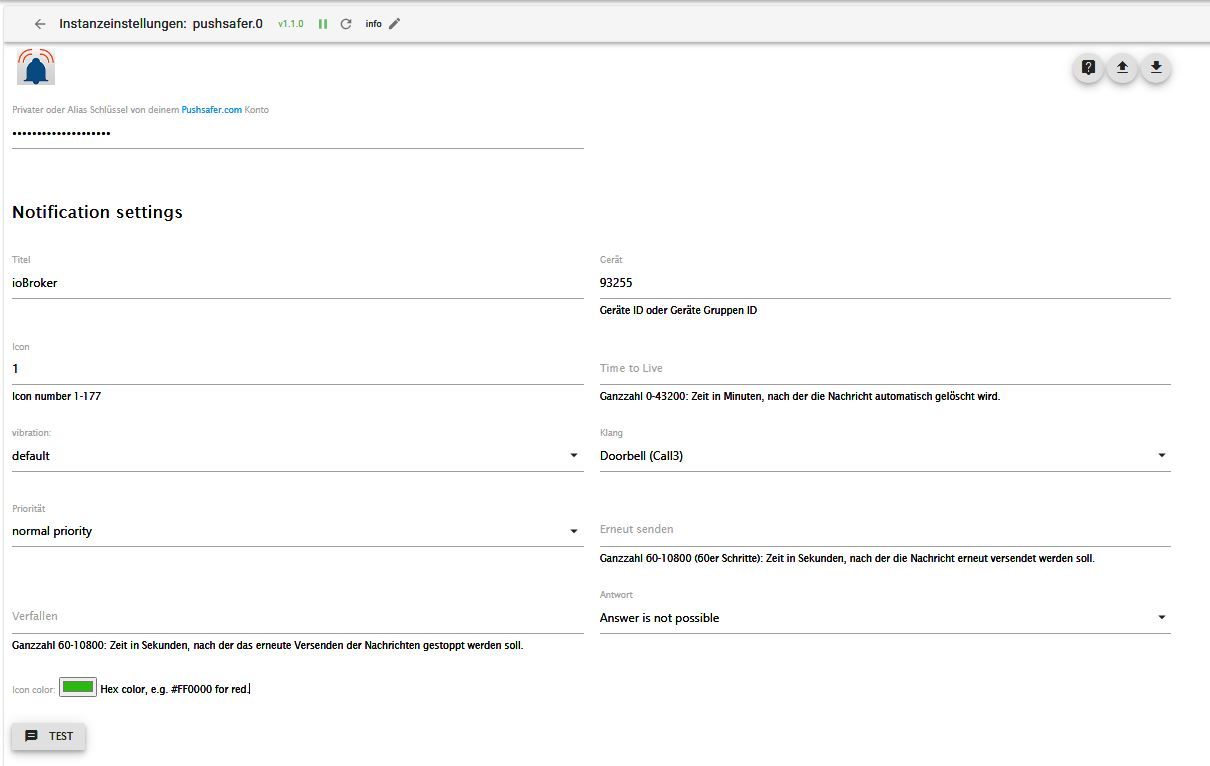1210x766 pixels.
Task: Click the private key password field
Action: [297, 134]
